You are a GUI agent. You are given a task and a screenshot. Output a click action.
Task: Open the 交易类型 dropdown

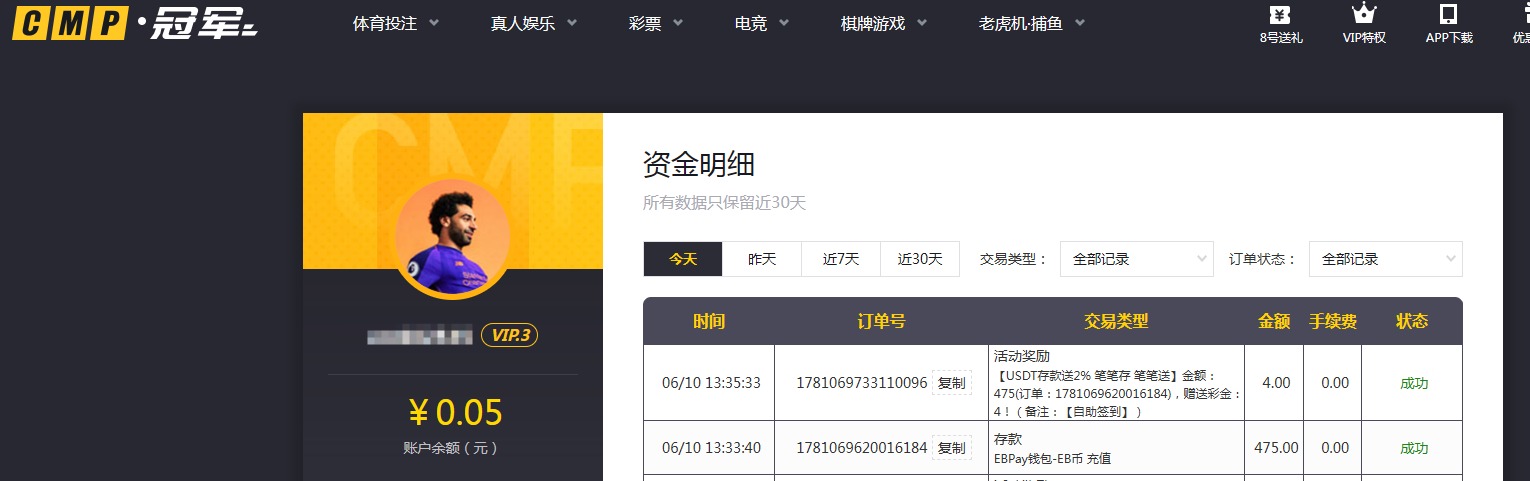[x=1136, y=259]
